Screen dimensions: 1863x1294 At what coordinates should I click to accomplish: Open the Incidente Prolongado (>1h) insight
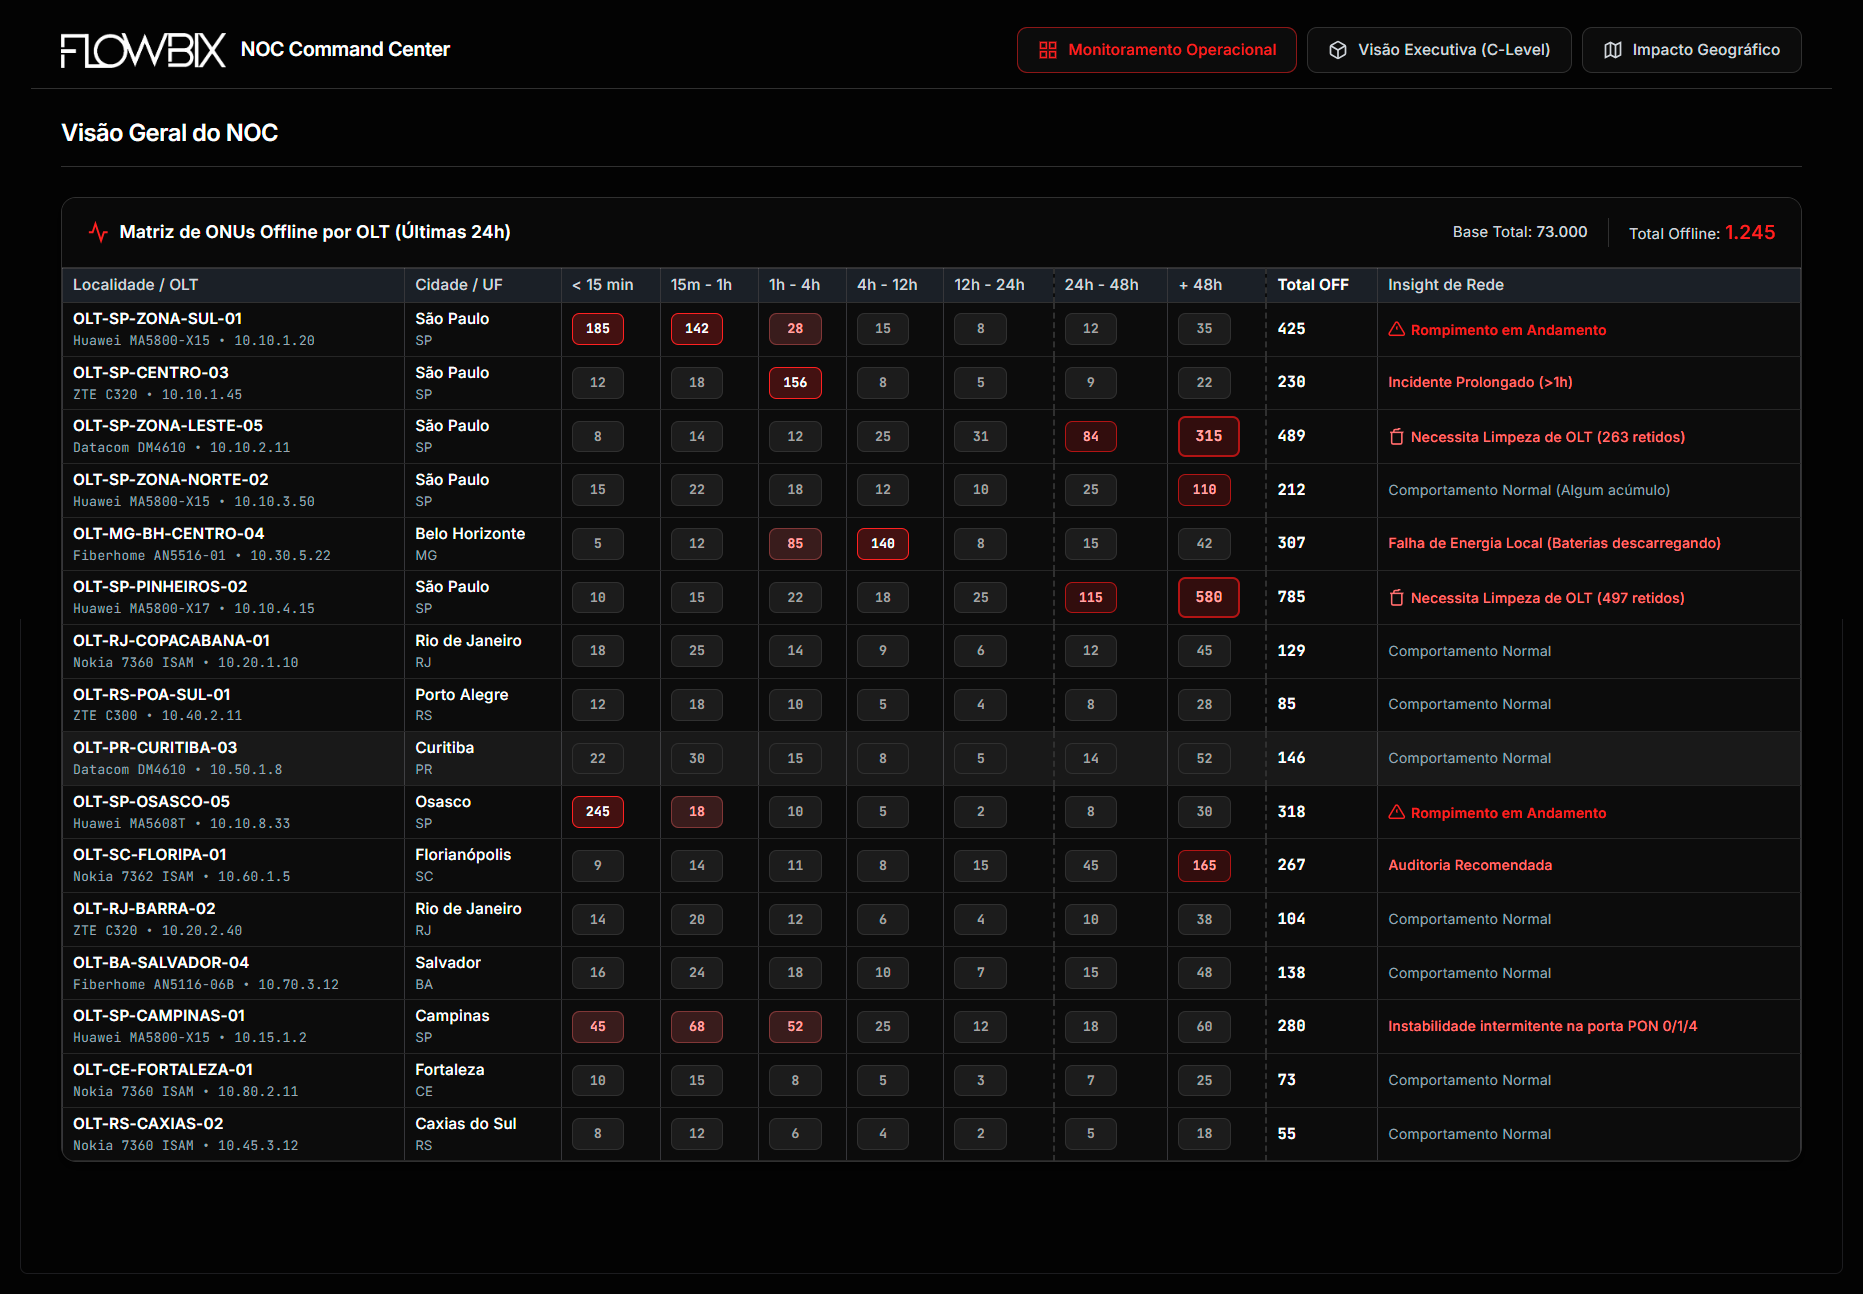click(1480, 382)
